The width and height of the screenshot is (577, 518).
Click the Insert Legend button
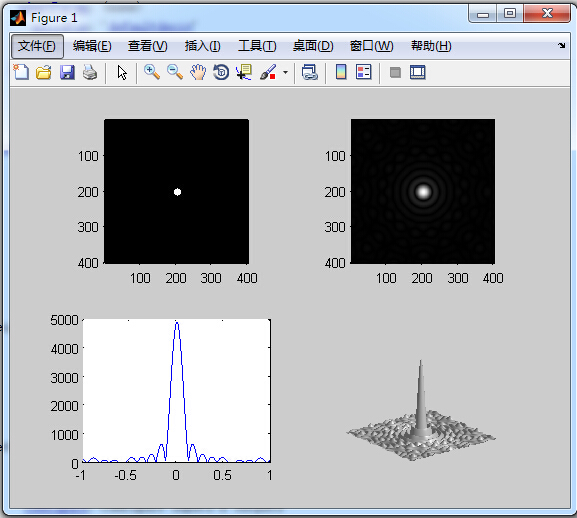364,72
